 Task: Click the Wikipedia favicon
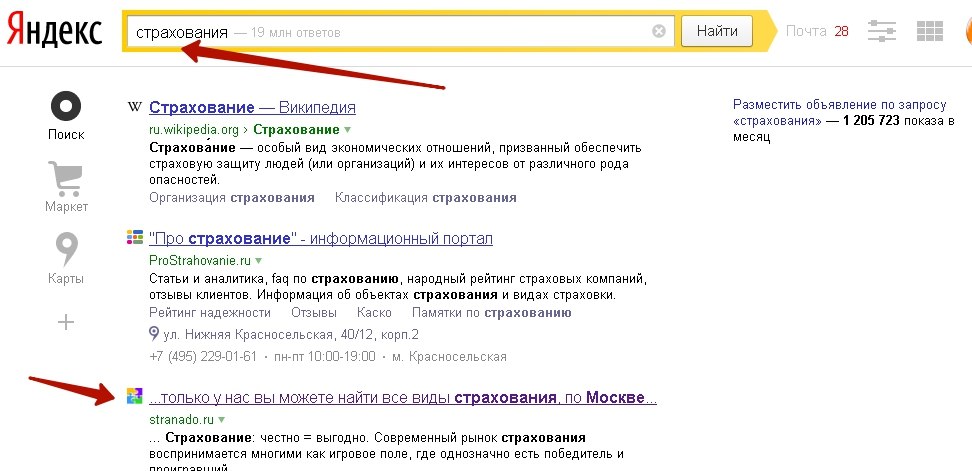[135, 107]
